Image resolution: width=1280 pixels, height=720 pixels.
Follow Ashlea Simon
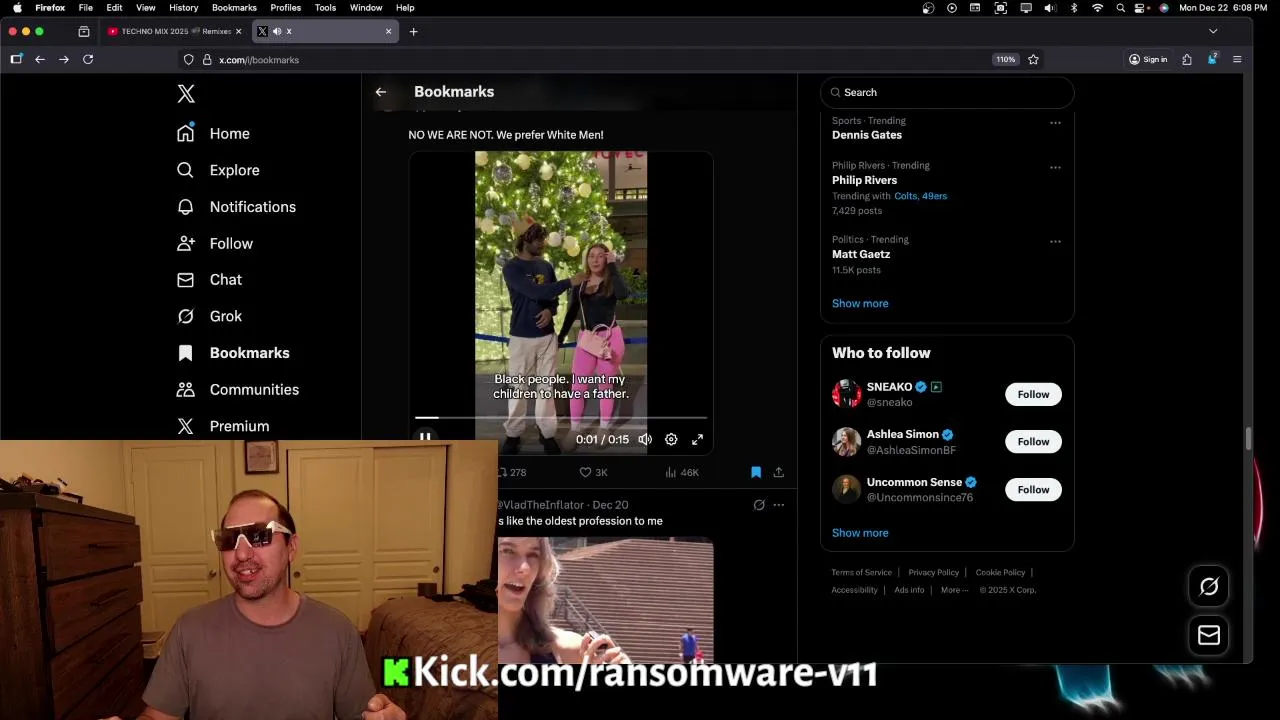coord(1033,442)
